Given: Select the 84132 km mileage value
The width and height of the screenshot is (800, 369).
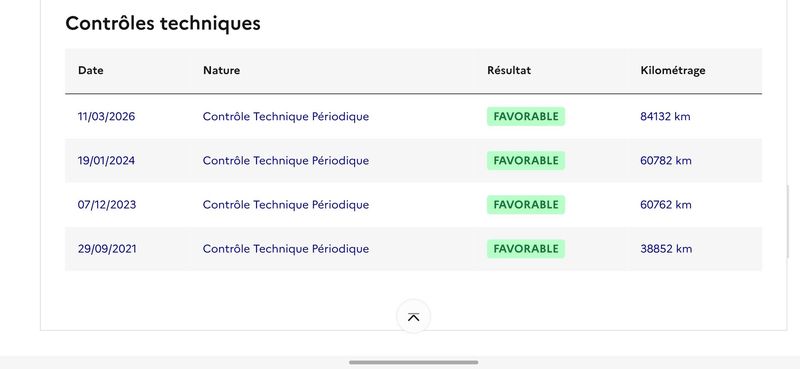Looking at the screenshot, I should pos(665,116).
